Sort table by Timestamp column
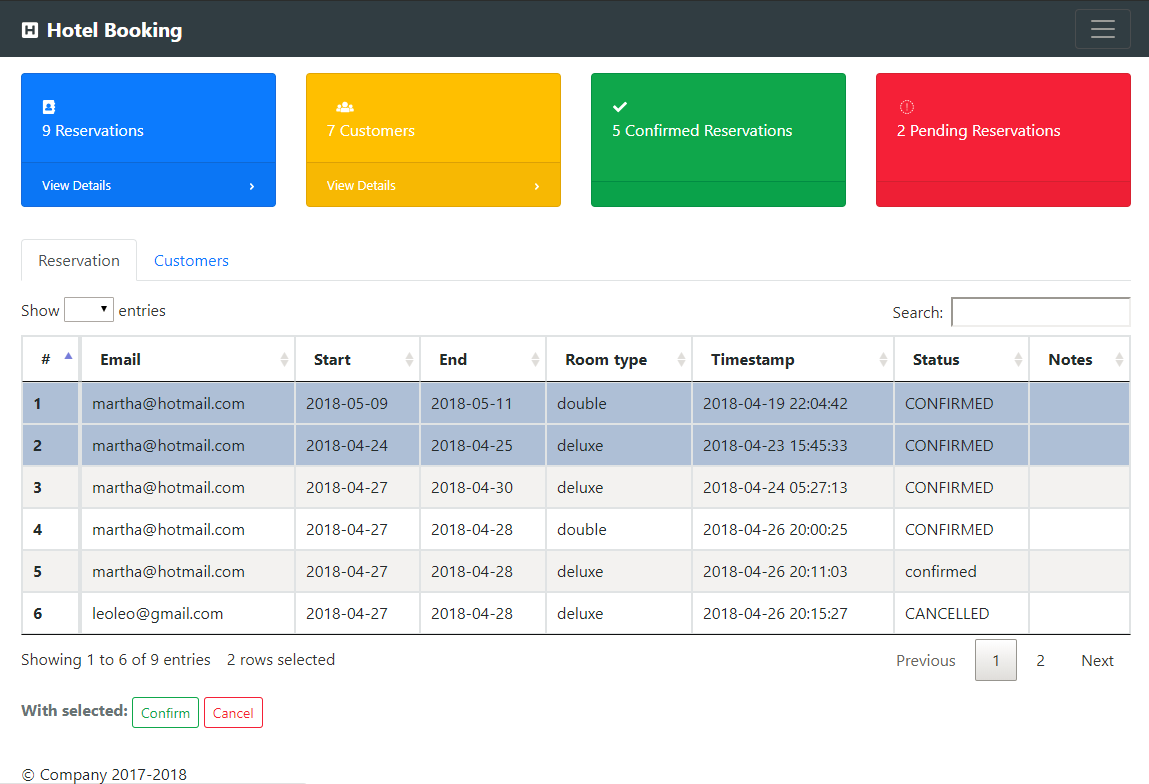The width and height of the screenshot is (1149, 784). 793,359
